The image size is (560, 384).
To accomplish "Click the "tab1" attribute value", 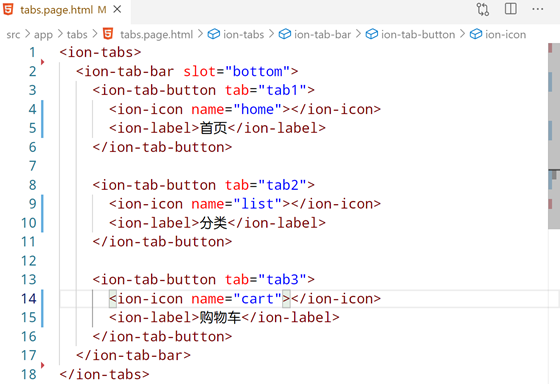I will click(282, 90).
